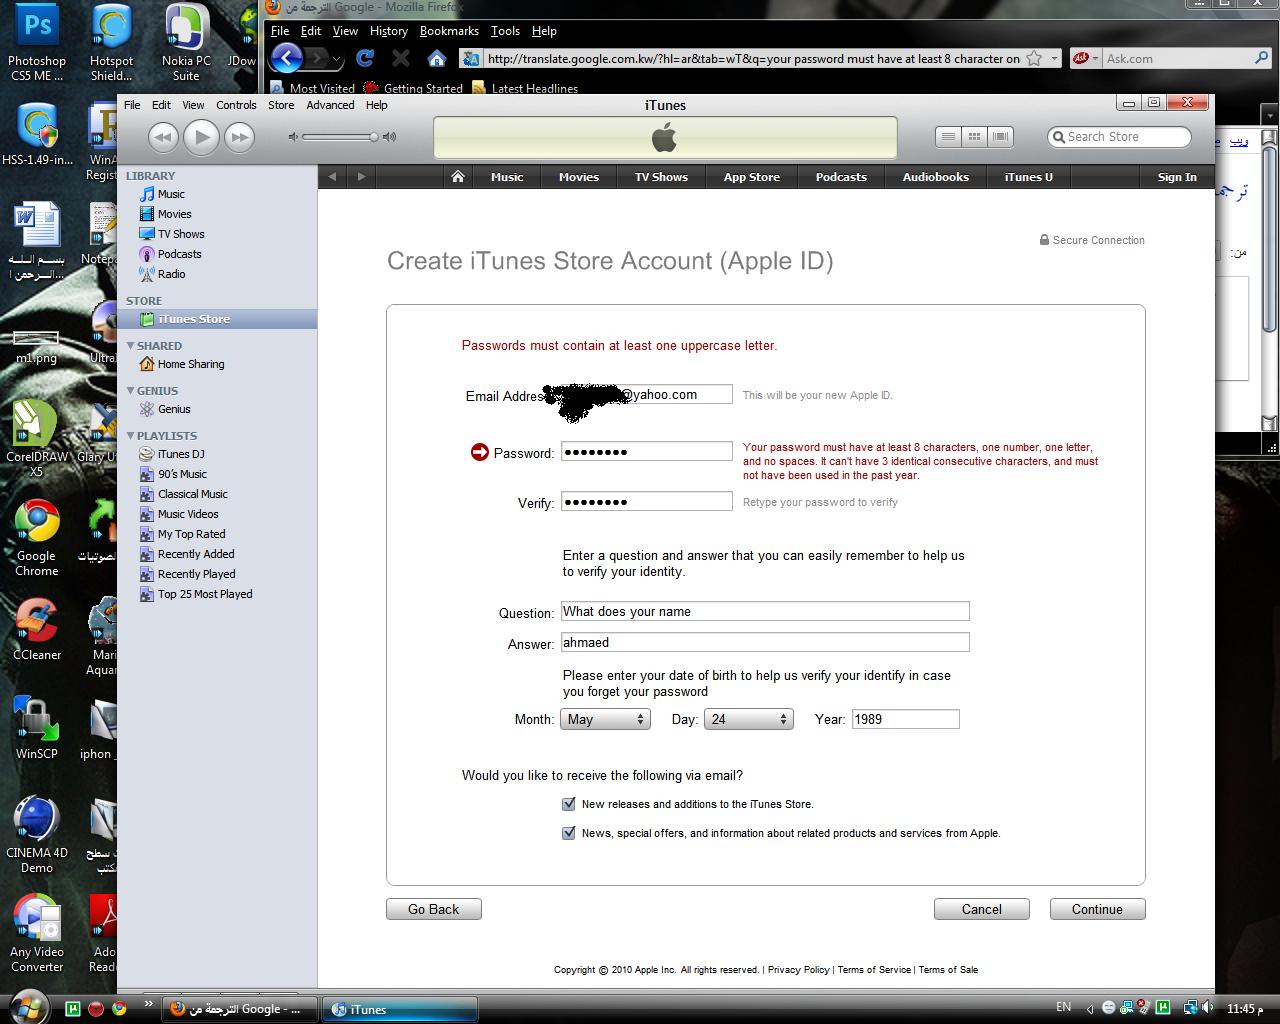The image size is (1280, 1024).
Task: Uncheck New releases and additions checkbox
Action: coord(569,804)
